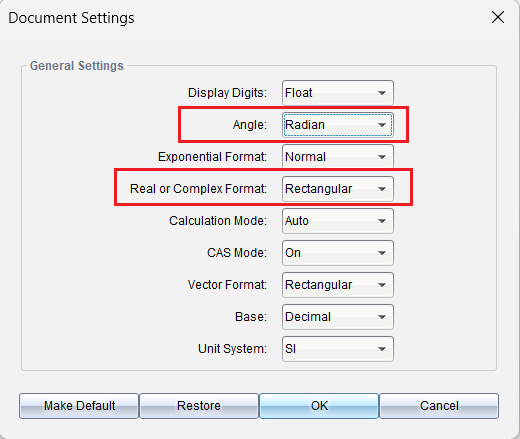Open the CAS Mode dropdown
The image size is (520, 439).
[x=338, y=253]
